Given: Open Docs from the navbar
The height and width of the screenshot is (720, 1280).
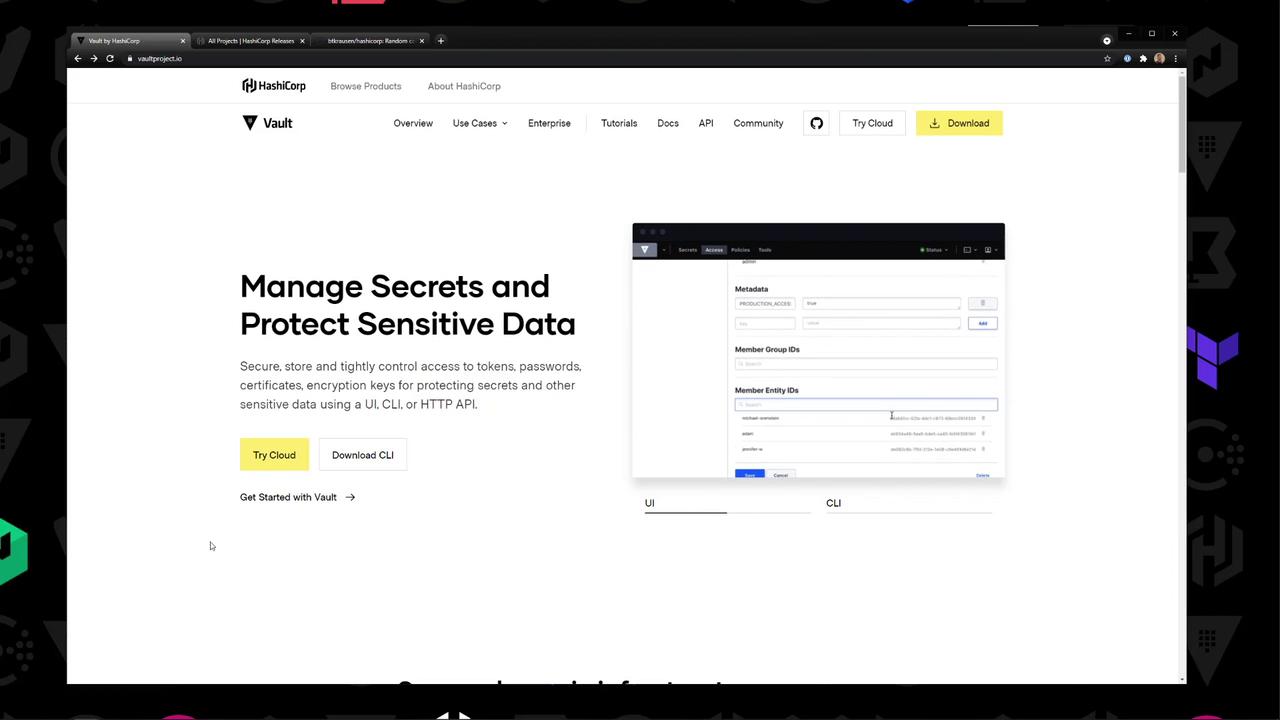Looking at the screenshot, I should tap(668, 123).
